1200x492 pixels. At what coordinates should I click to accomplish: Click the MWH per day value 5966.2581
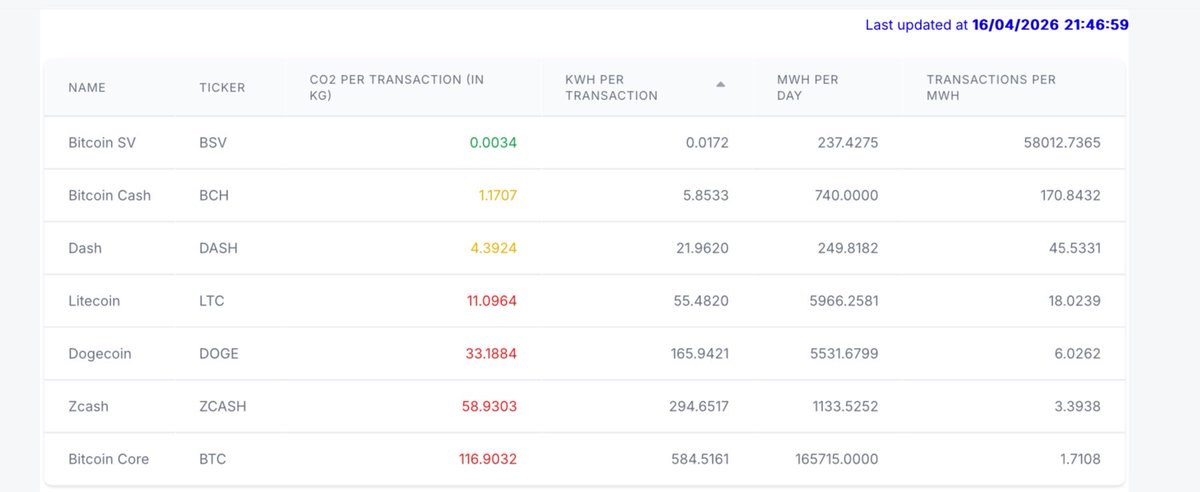844,301
